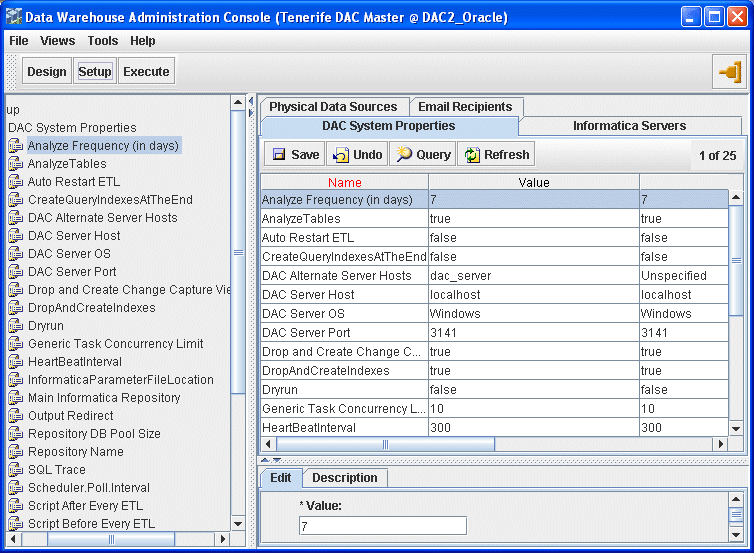Screen dimensions: 754x553
Task: Click tree panel's horizontal scroll left arrow
Action: click(13, 539)
